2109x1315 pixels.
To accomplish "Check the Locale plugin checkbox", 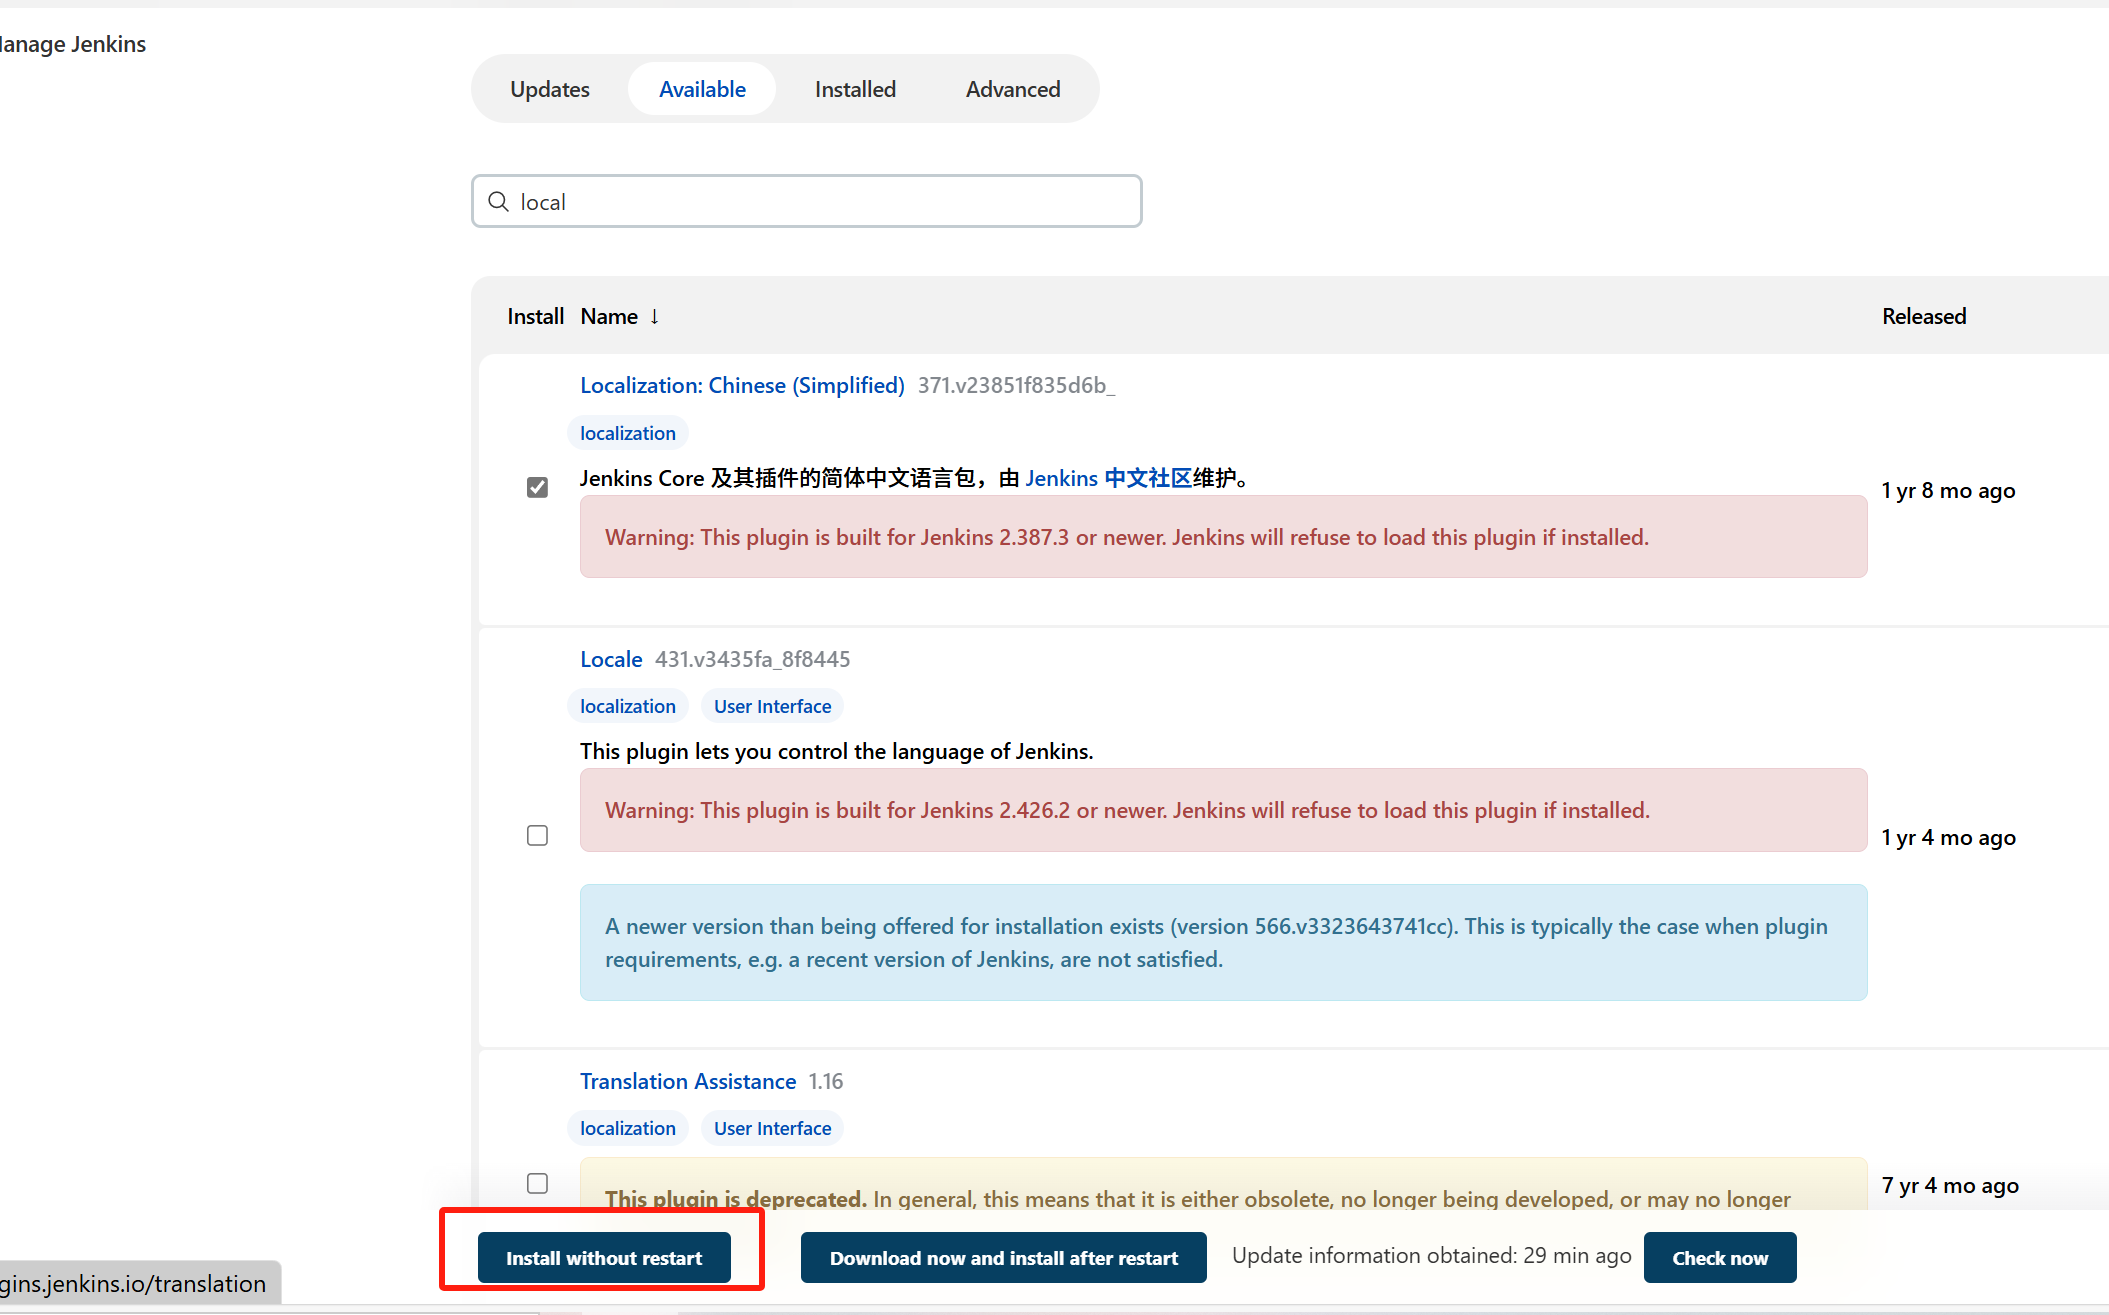I will 537,835.
